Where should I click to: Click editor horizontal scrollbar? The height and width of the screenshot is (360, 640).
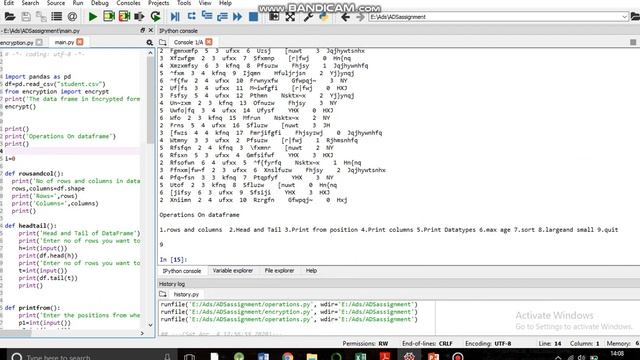click(69, 333)
